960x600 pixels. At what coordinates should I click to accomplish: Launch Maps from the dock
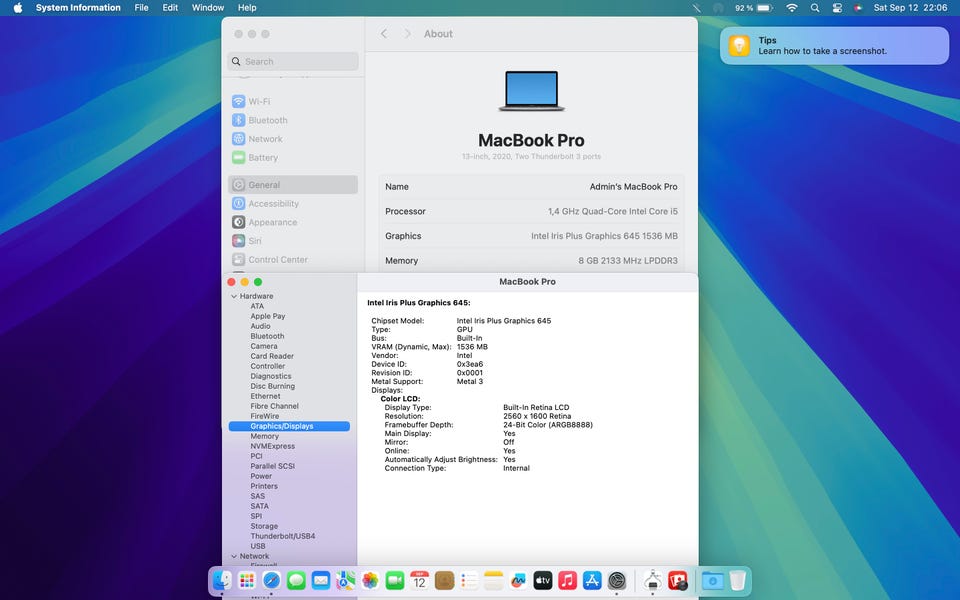click(345, 580)
